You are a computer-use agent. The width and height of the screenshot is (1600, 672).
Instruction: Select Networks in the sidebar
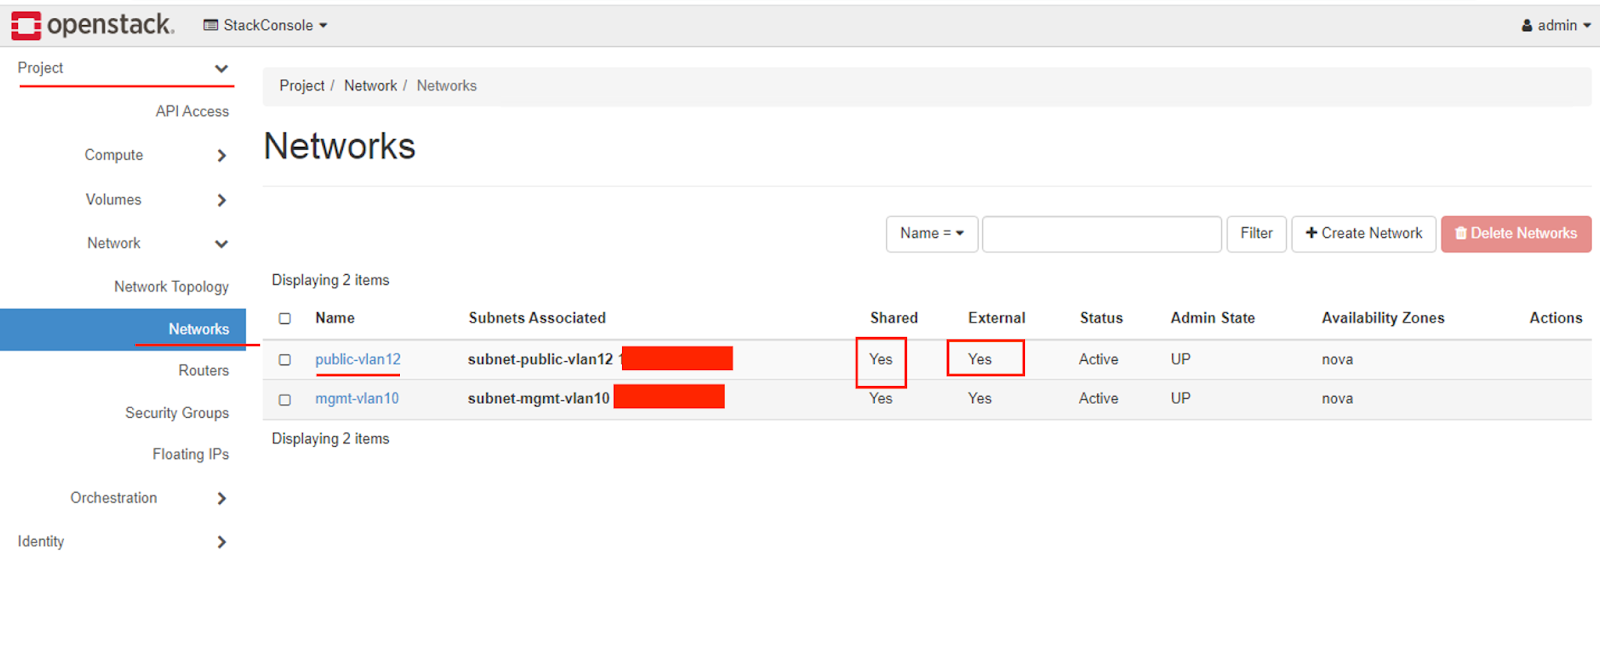pyautogui.click(x=123, y=329)
